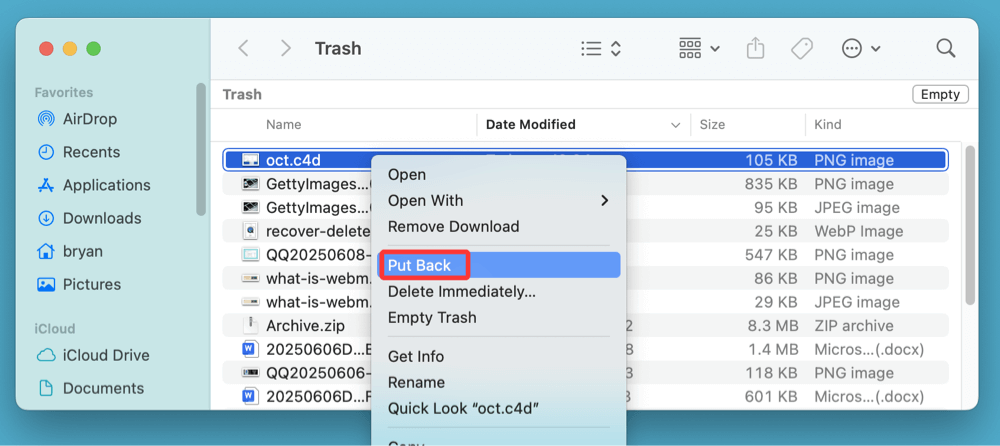Go back with the left chevron
The height and width of the screenshot is (446, 1000).
[243, 48]
